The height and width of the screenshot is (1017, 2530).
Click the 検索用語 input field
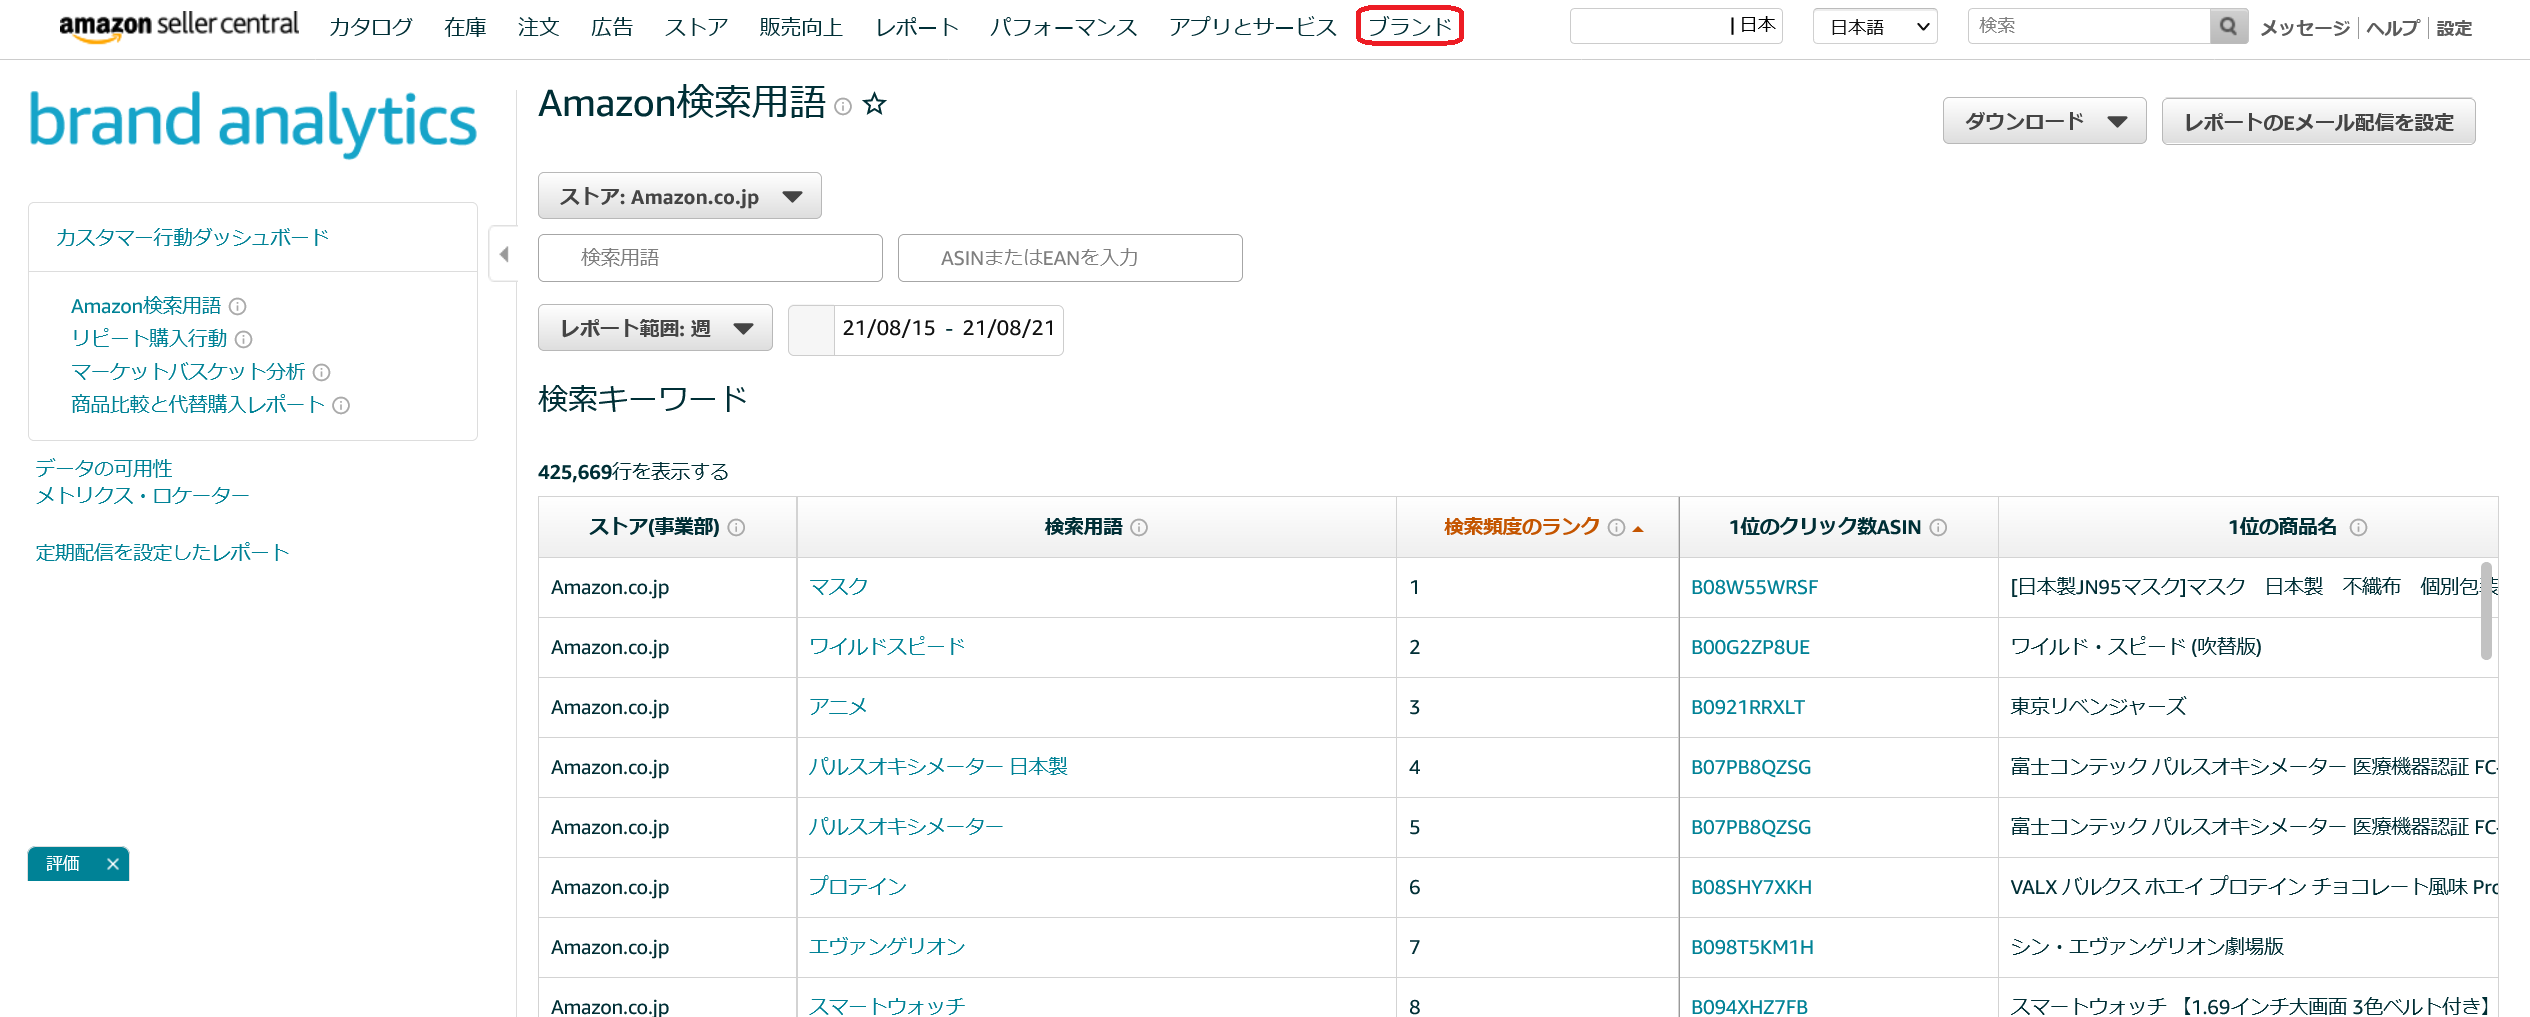pos(710,258)
